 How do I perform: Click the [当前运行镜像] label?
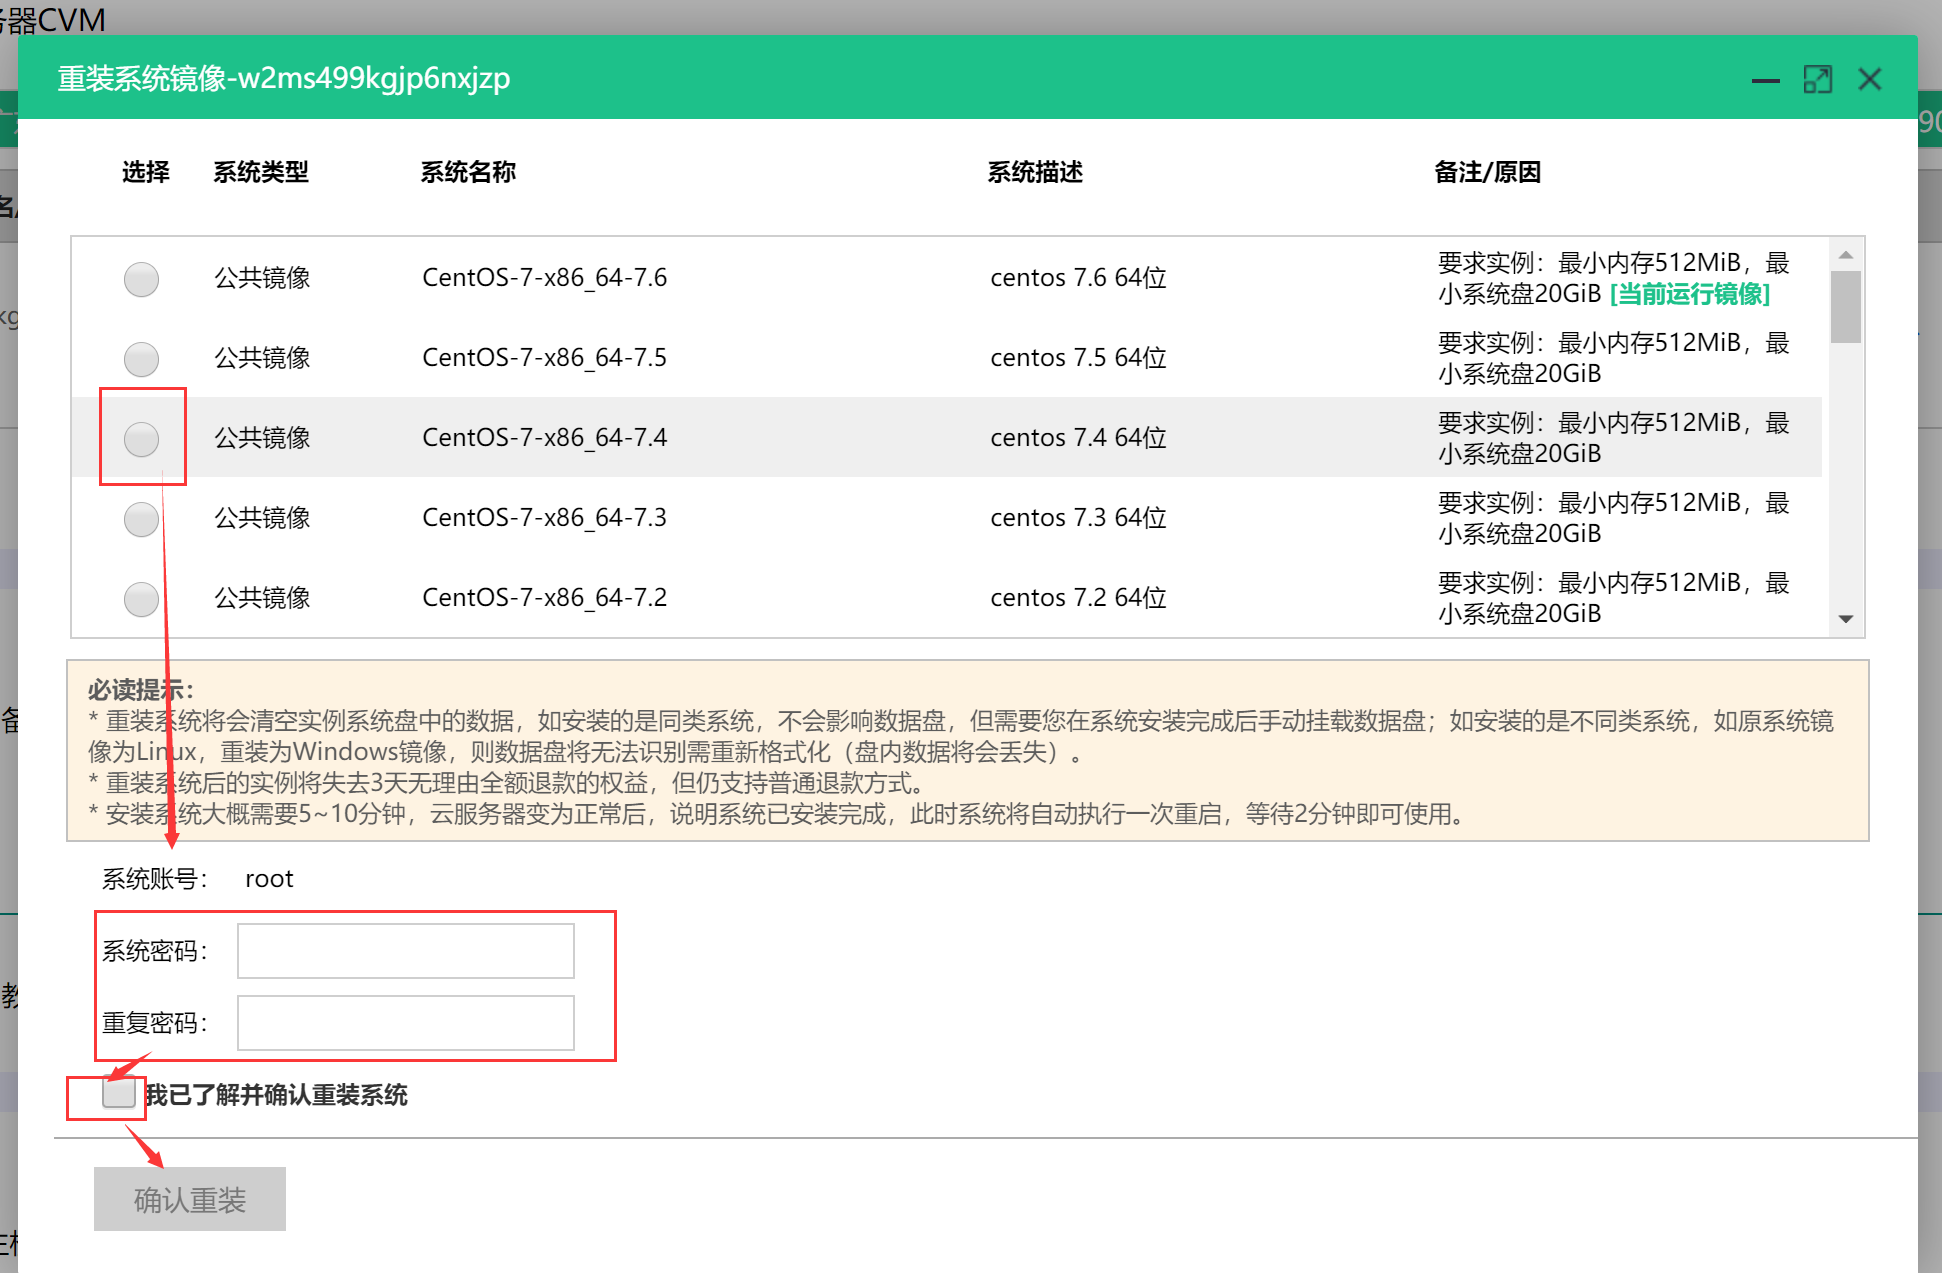[1690, 294]
